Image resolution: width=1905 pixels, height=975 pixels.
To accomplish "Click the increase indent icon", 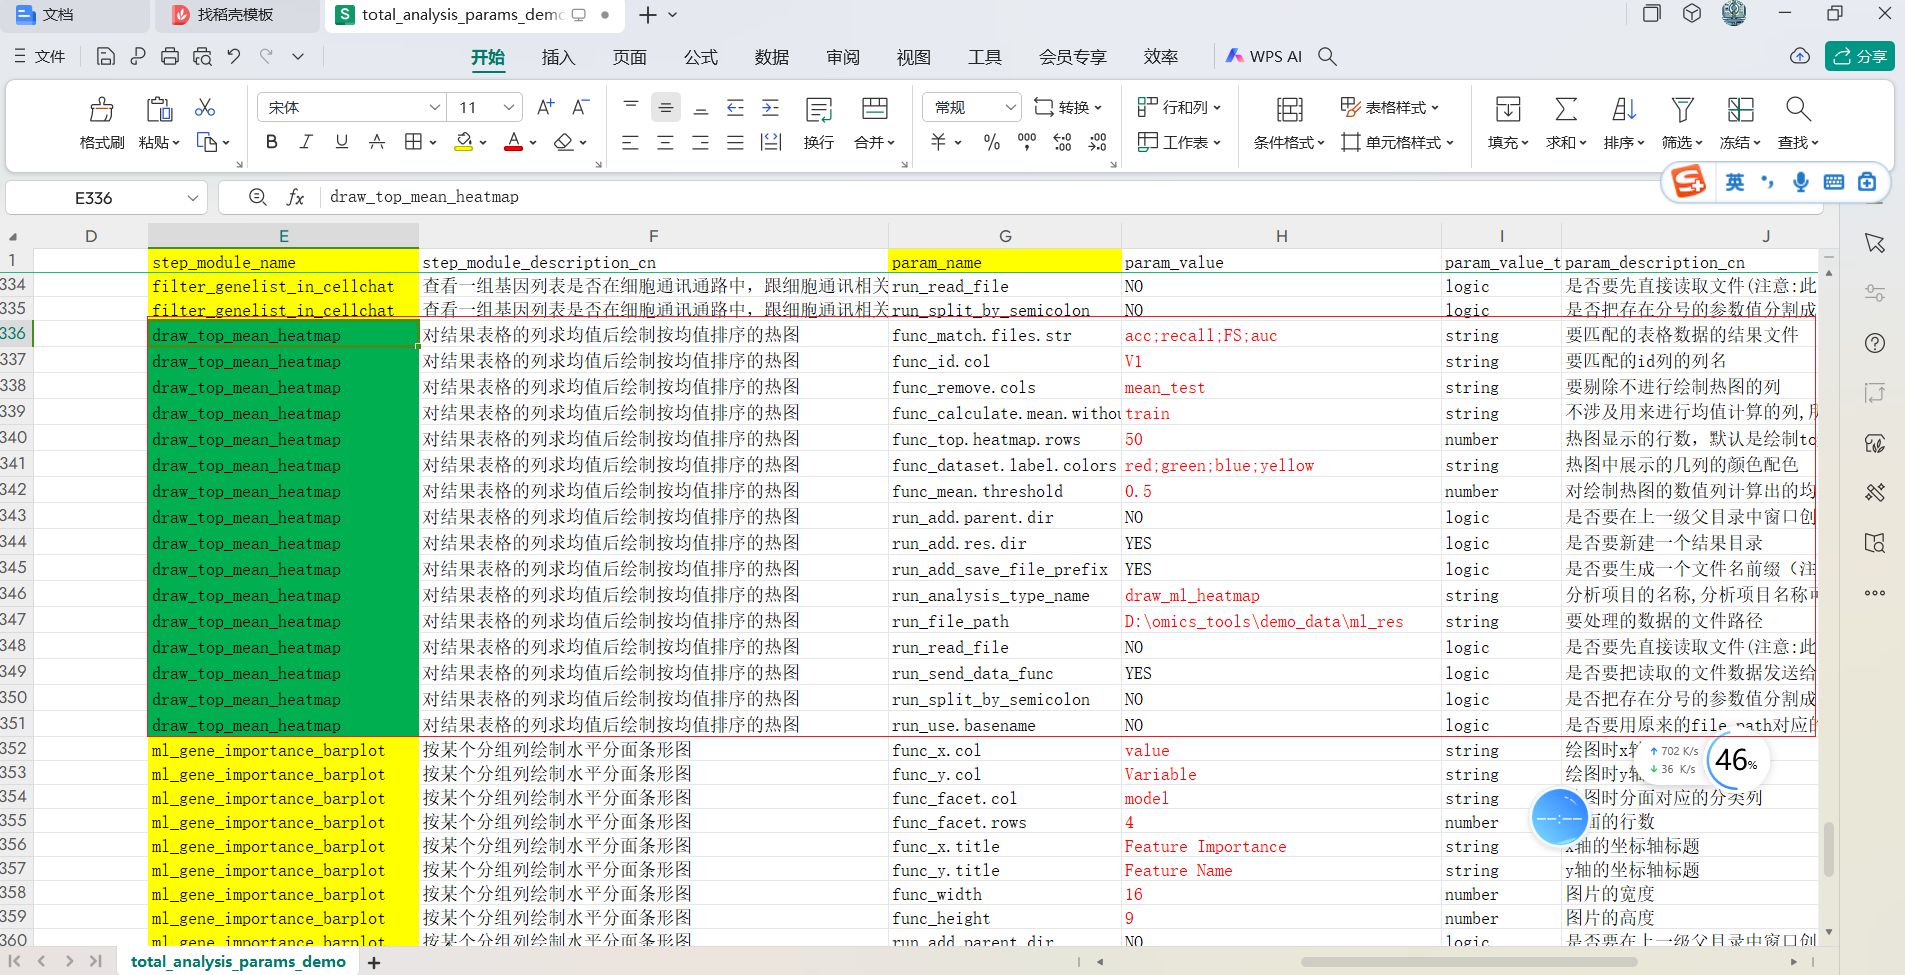I will pos(770,107).
